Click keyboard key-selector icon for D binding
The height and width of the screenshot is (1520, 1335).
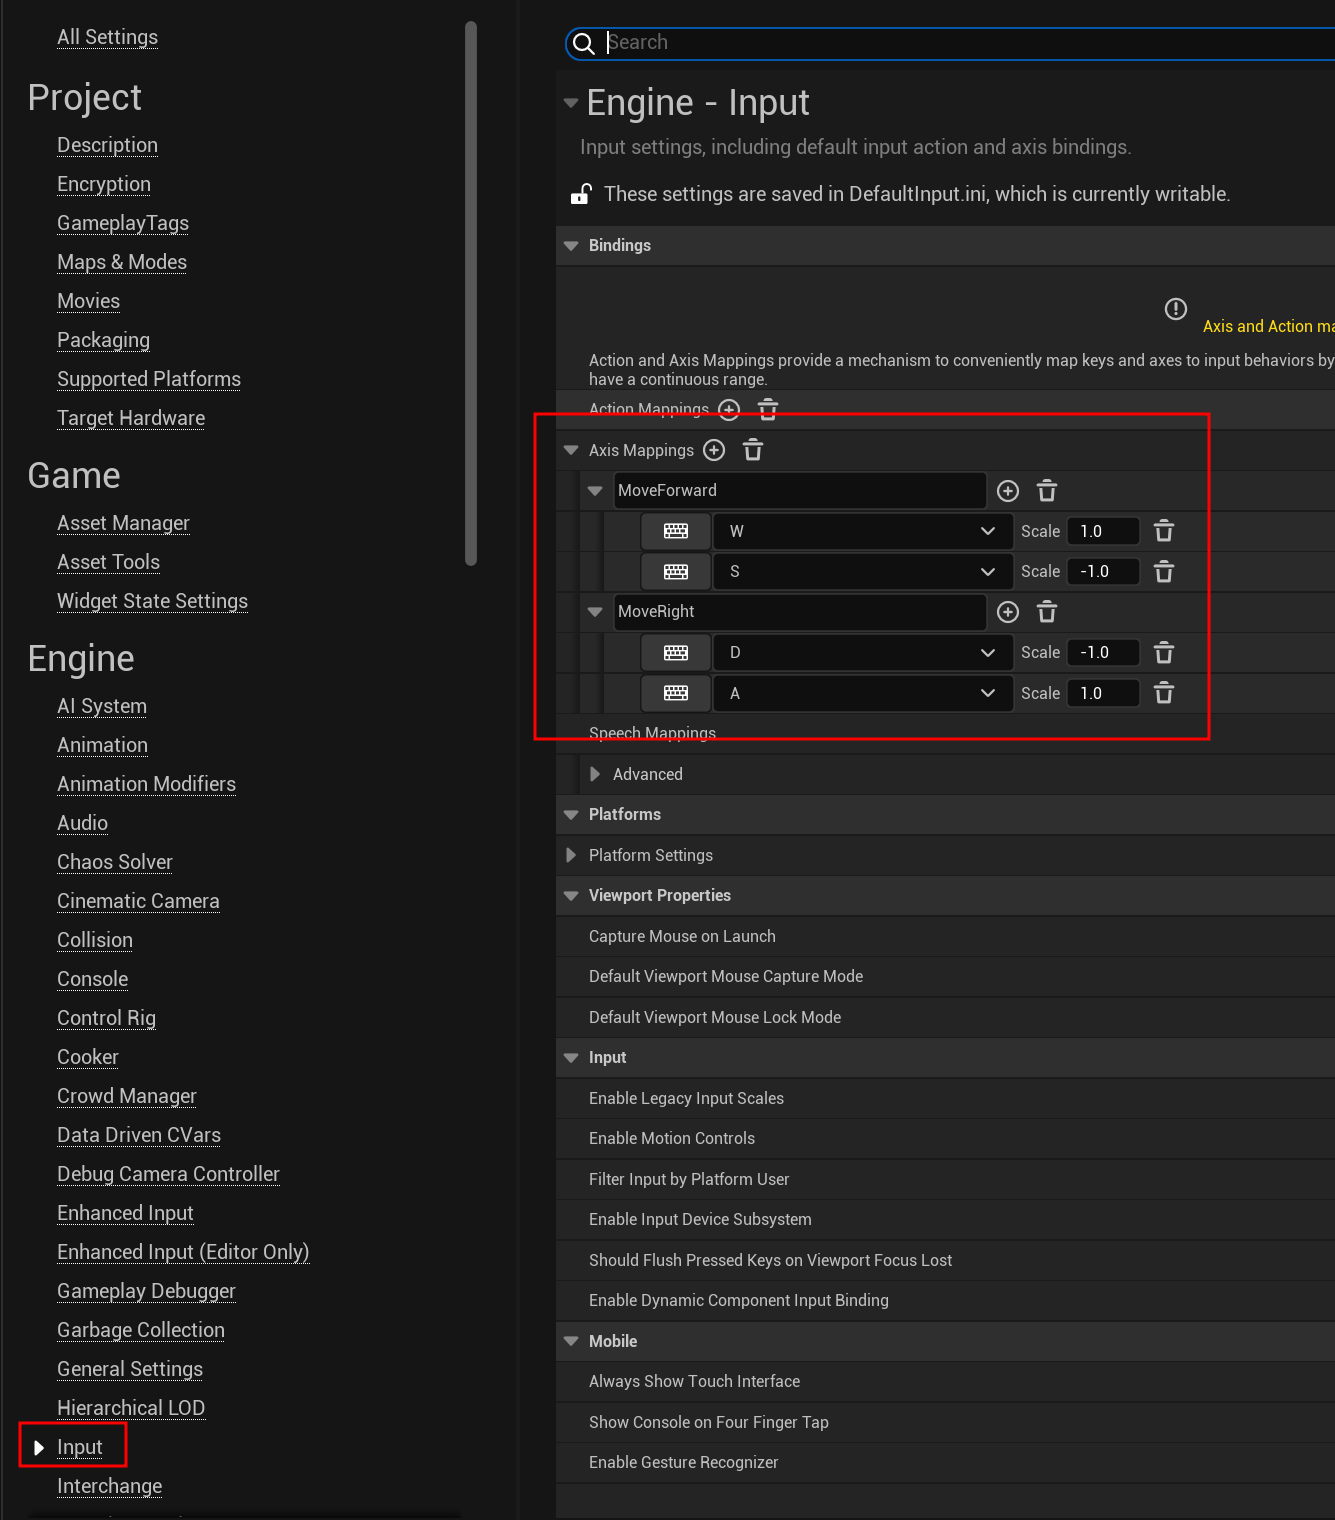(676, 653)
